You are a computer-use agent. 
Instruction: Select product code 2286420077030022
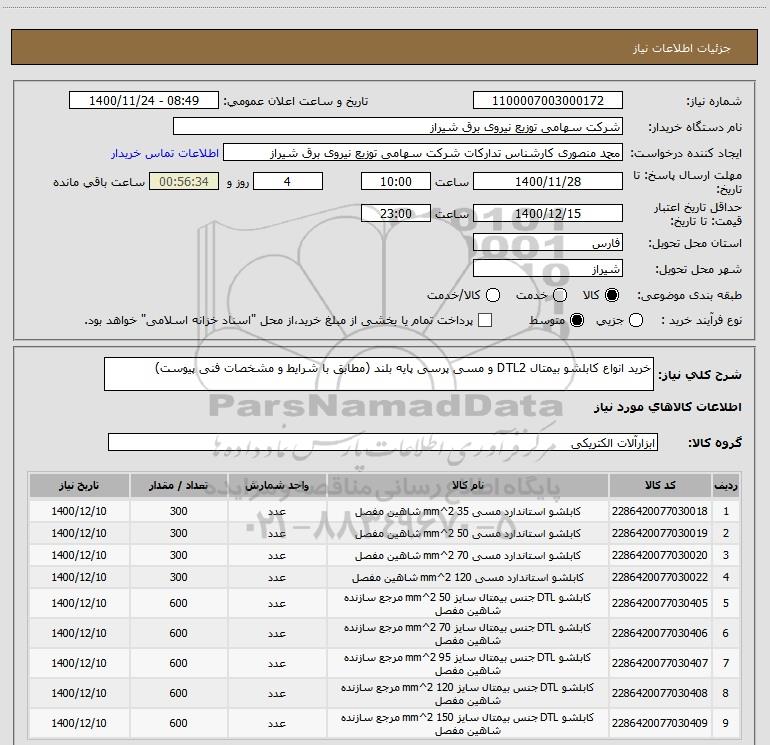click(660, 577)
